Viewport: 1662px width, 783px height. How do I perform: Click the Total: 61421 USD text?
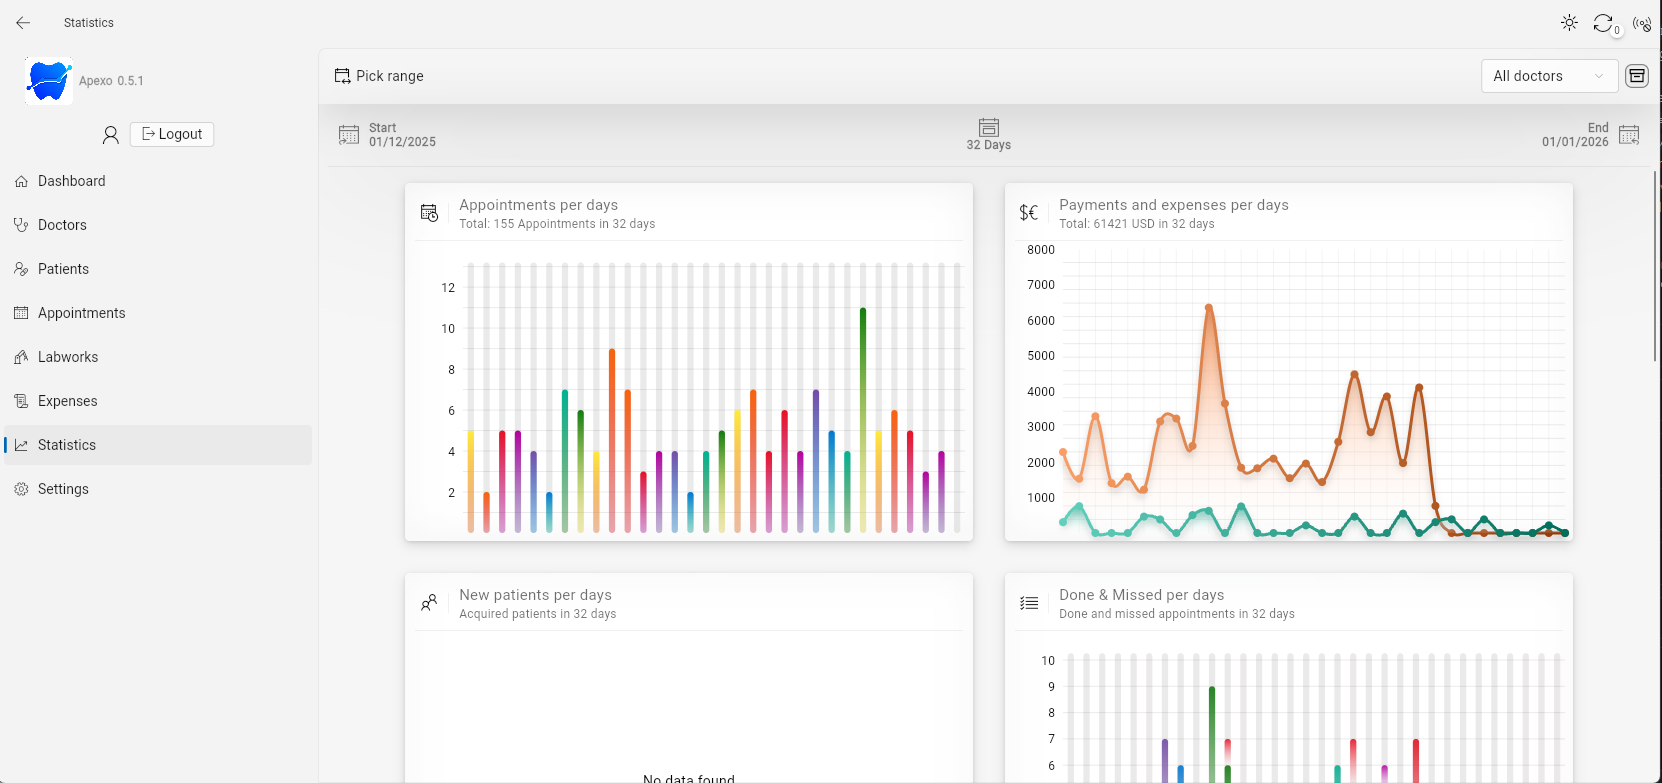1137,224
